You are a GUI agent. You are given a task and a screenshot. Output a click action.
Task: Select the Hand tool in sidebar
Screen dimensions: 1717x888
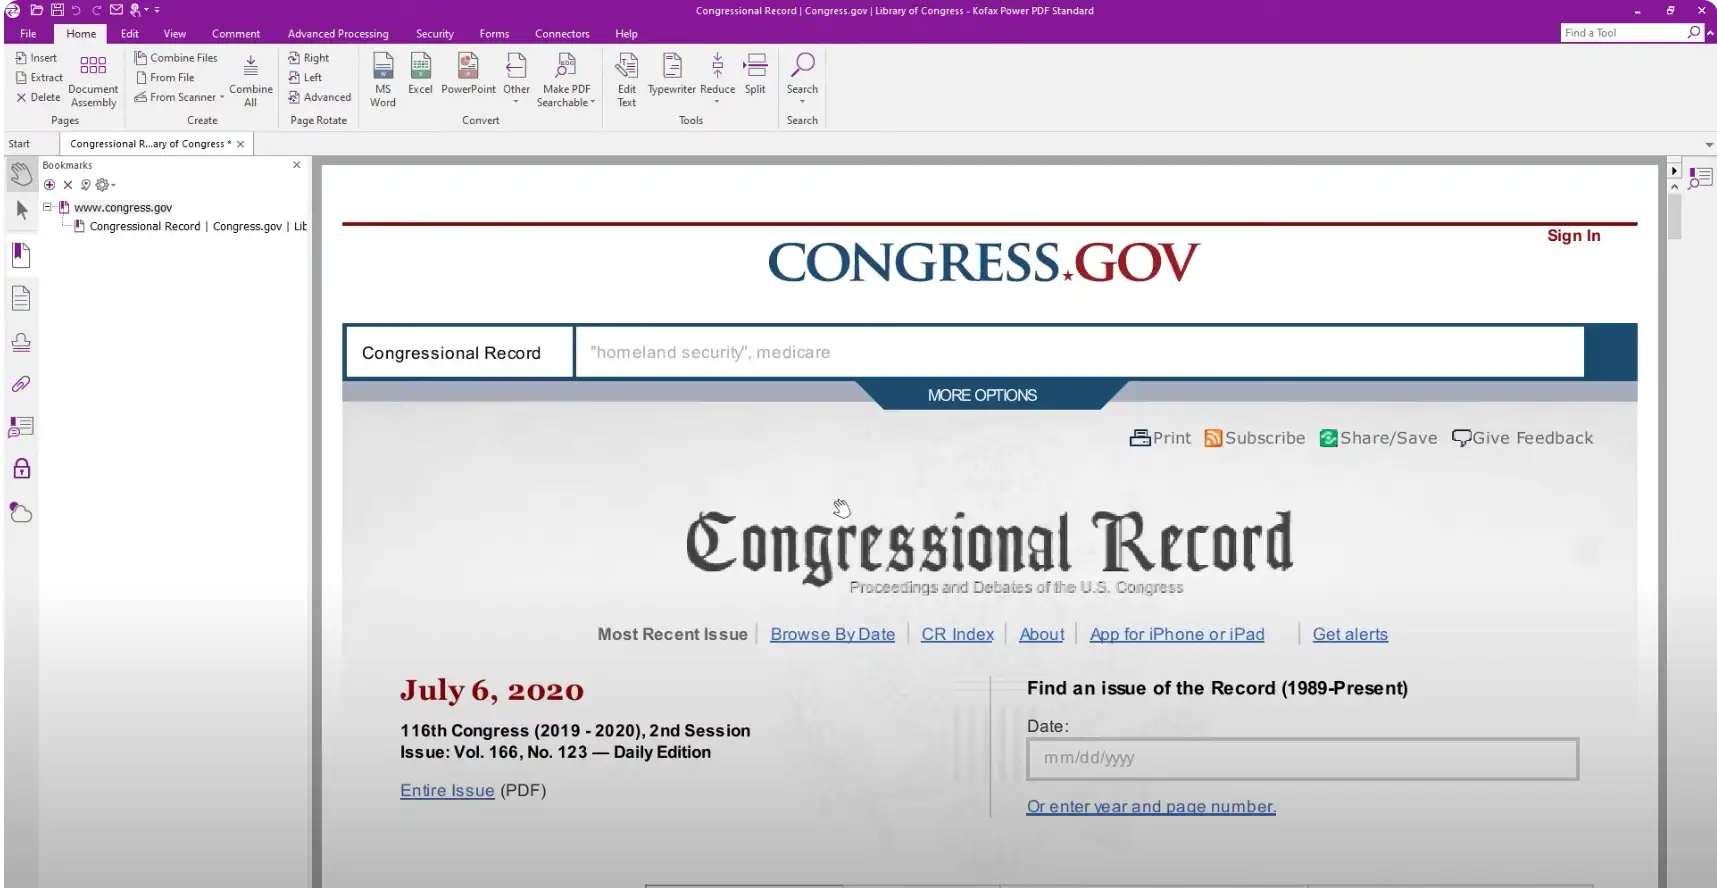pyautogui.click(x=21, y=176)
